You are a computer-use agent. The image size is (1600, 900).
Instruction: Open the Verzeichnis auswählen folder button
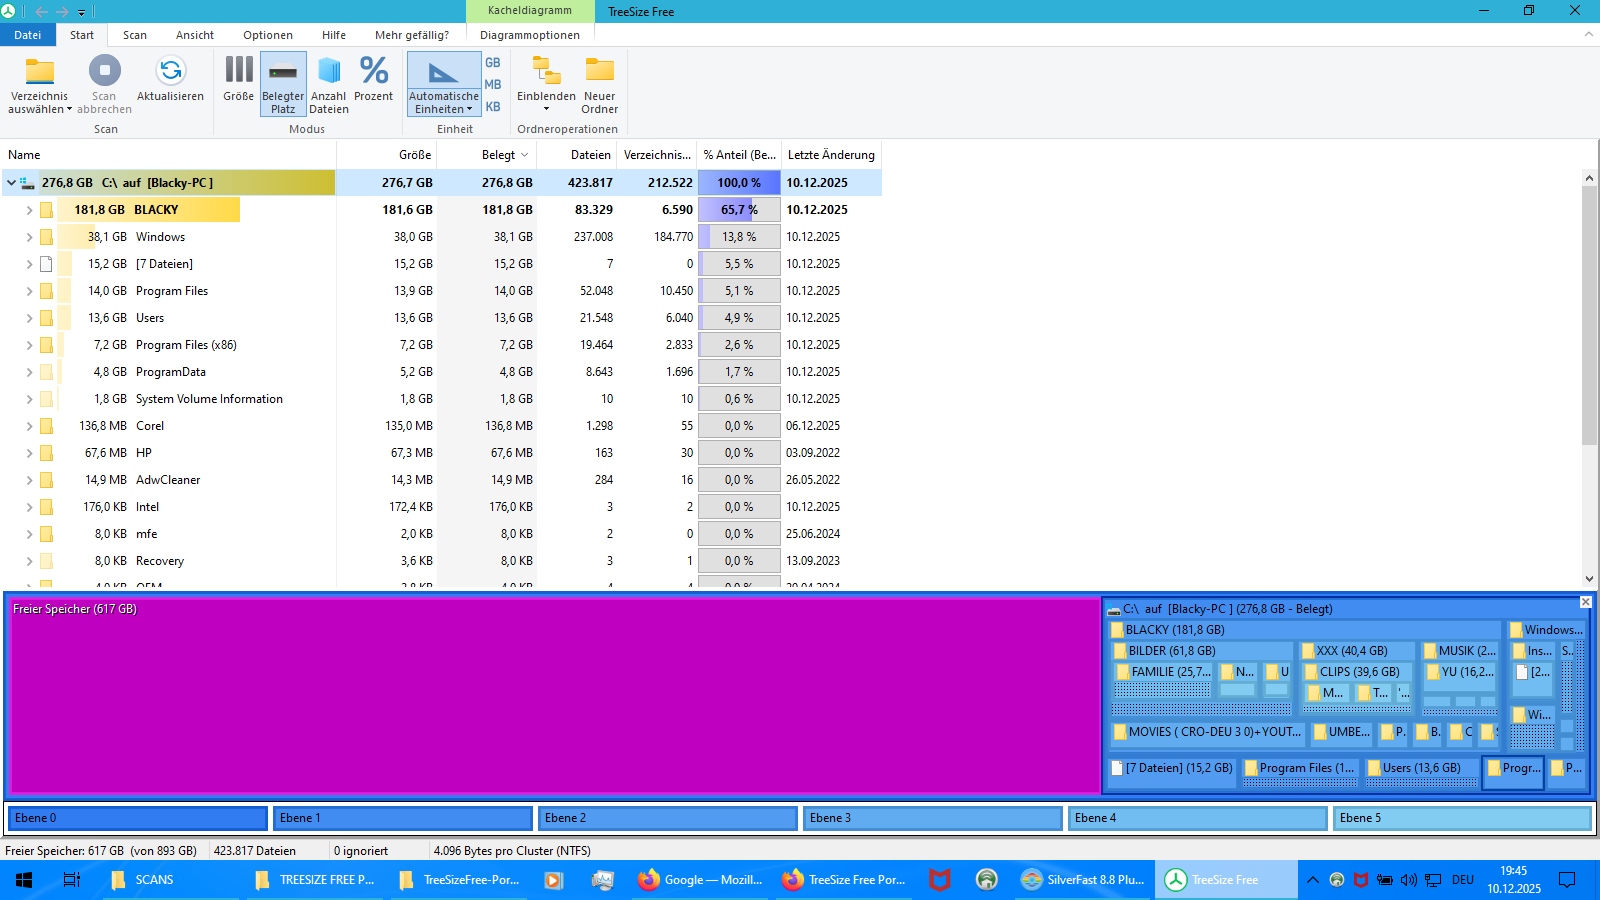tap(40, 86)
